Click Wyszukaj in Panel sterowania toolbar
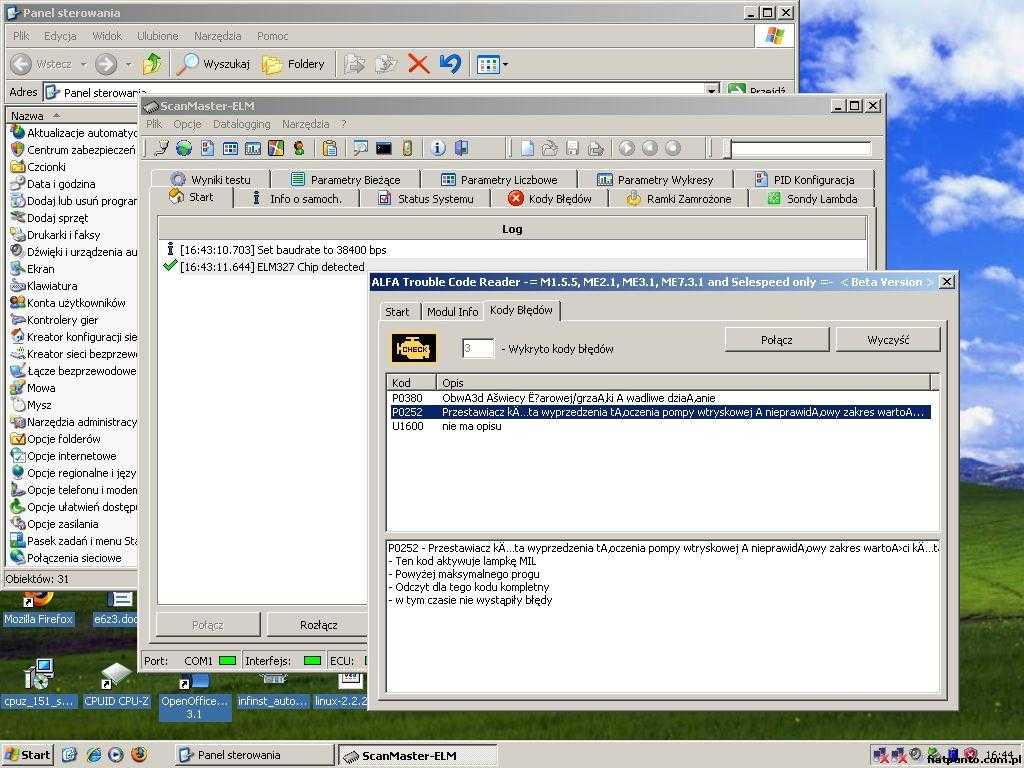 point(214,64)
